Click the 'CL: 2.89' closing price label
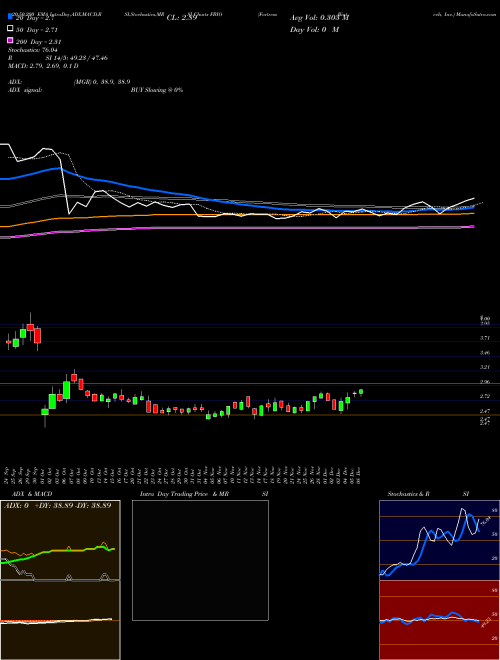The height and width of the screenshot is (660, 500). coord(181,18)
